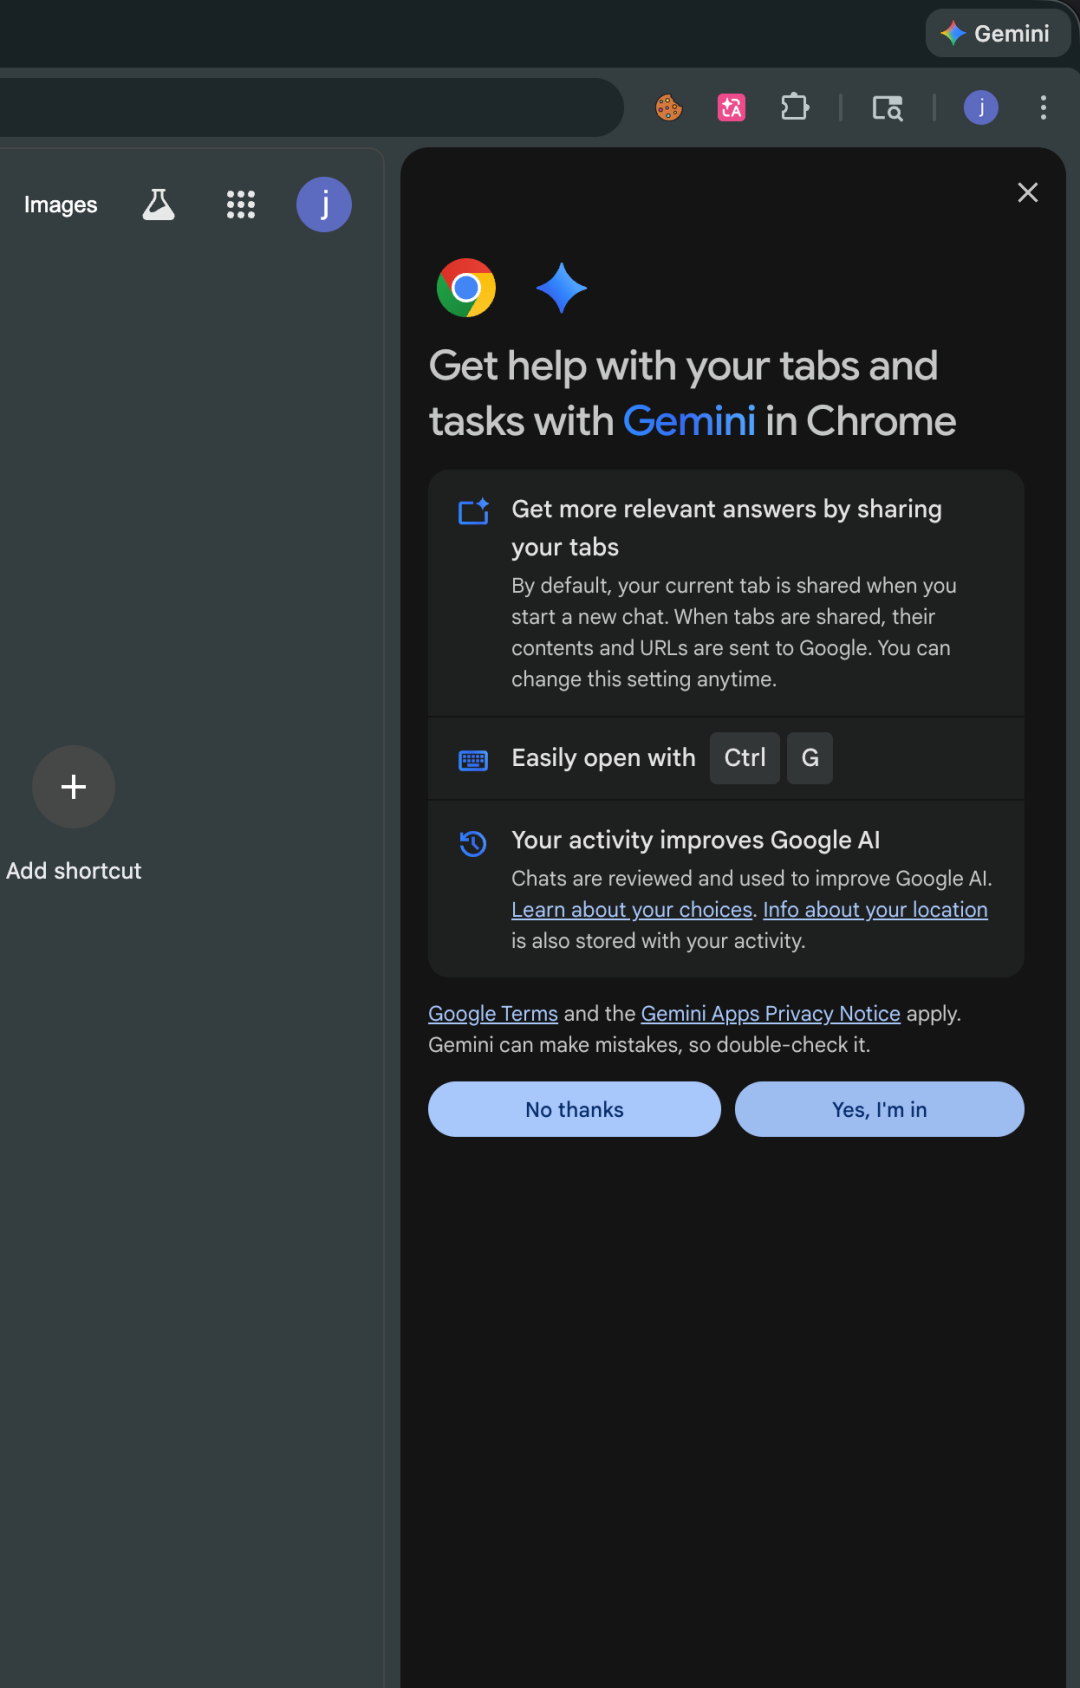Open the Extensions puzzle piece menu
The width and height of the screenshot is (1080, 1688).
tap(795, 107)
